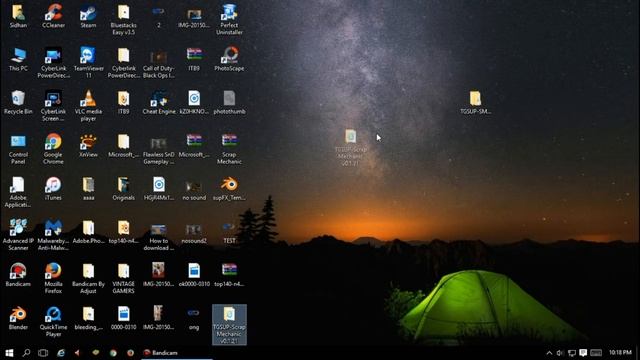Launch Internet Explorer from the taskbar
Image resolution: width=640 pixels, height=360 pixels.
pyautogui.click(x=61, y=353)
